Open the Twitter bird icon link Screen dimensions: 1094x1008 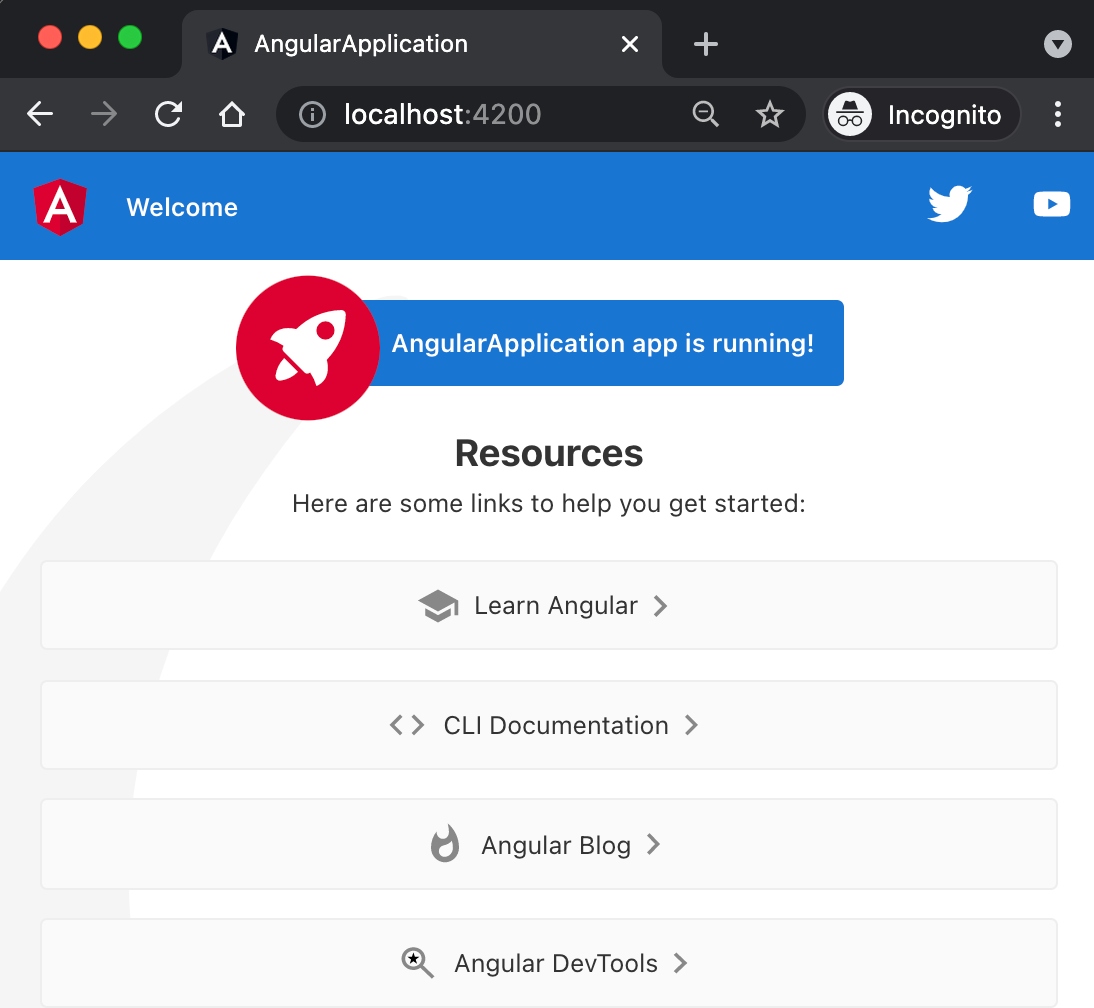950,204
